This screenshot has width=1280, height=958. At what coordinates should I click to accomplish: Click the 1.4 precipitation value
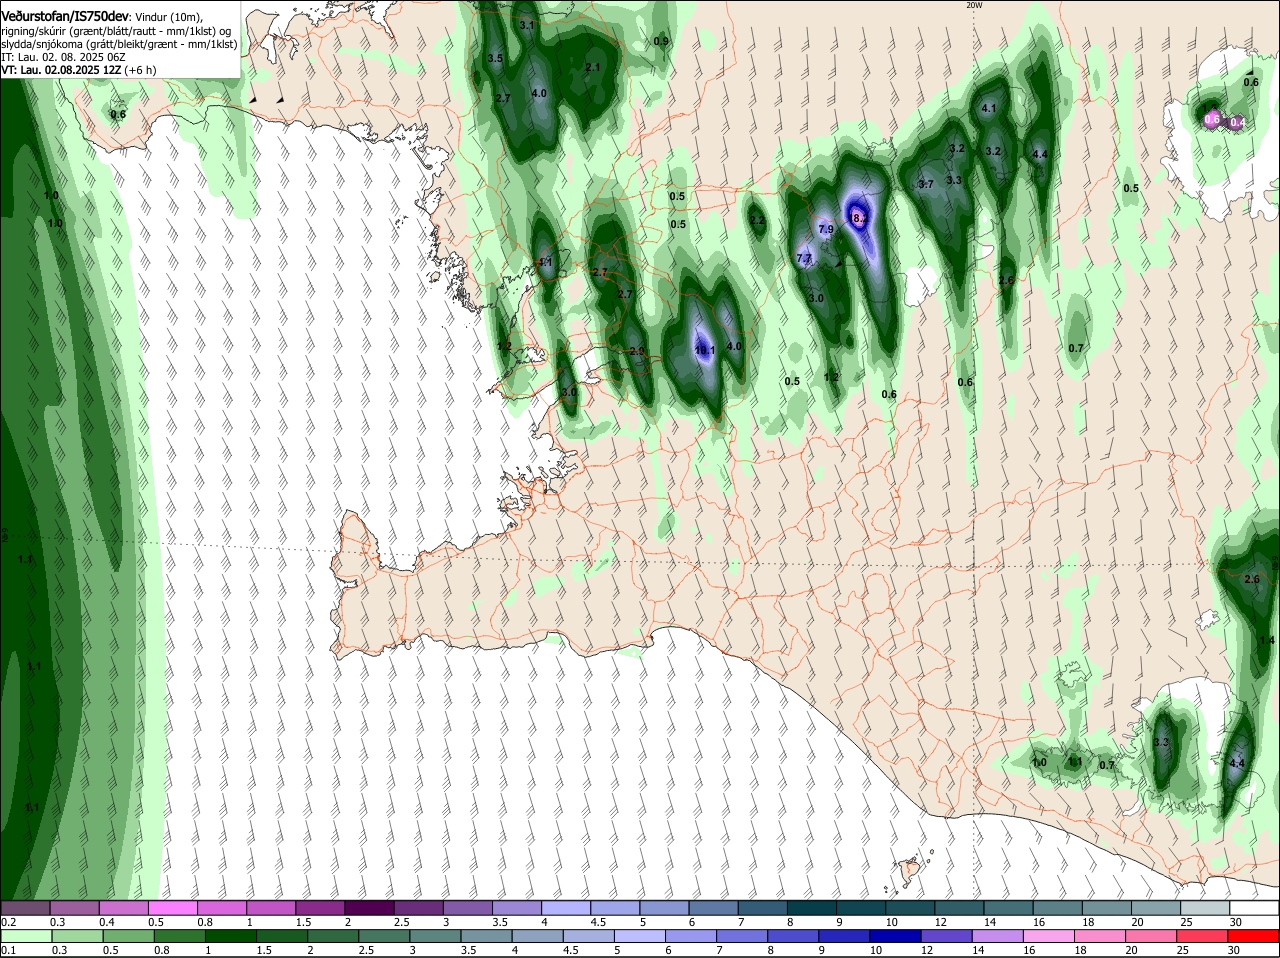tap(1267, 640)
